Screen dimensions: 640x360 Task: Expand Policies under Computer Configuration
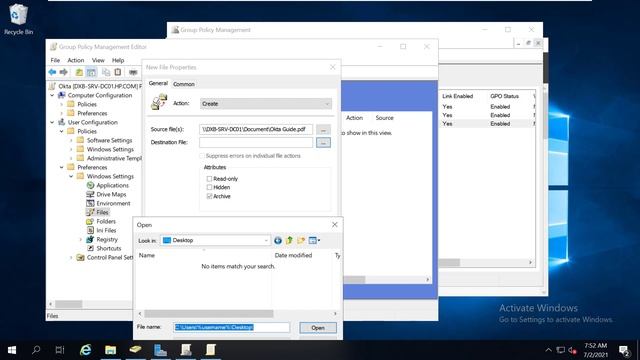pyautogui.click(x=62, y=104)
